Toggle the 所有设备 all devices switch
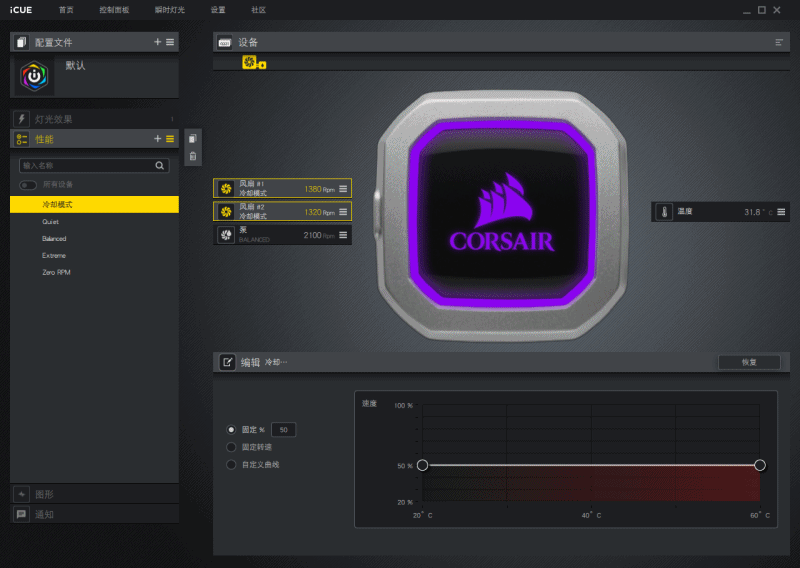The width and height of the screenshot is (800, 568). pos(28,185)
